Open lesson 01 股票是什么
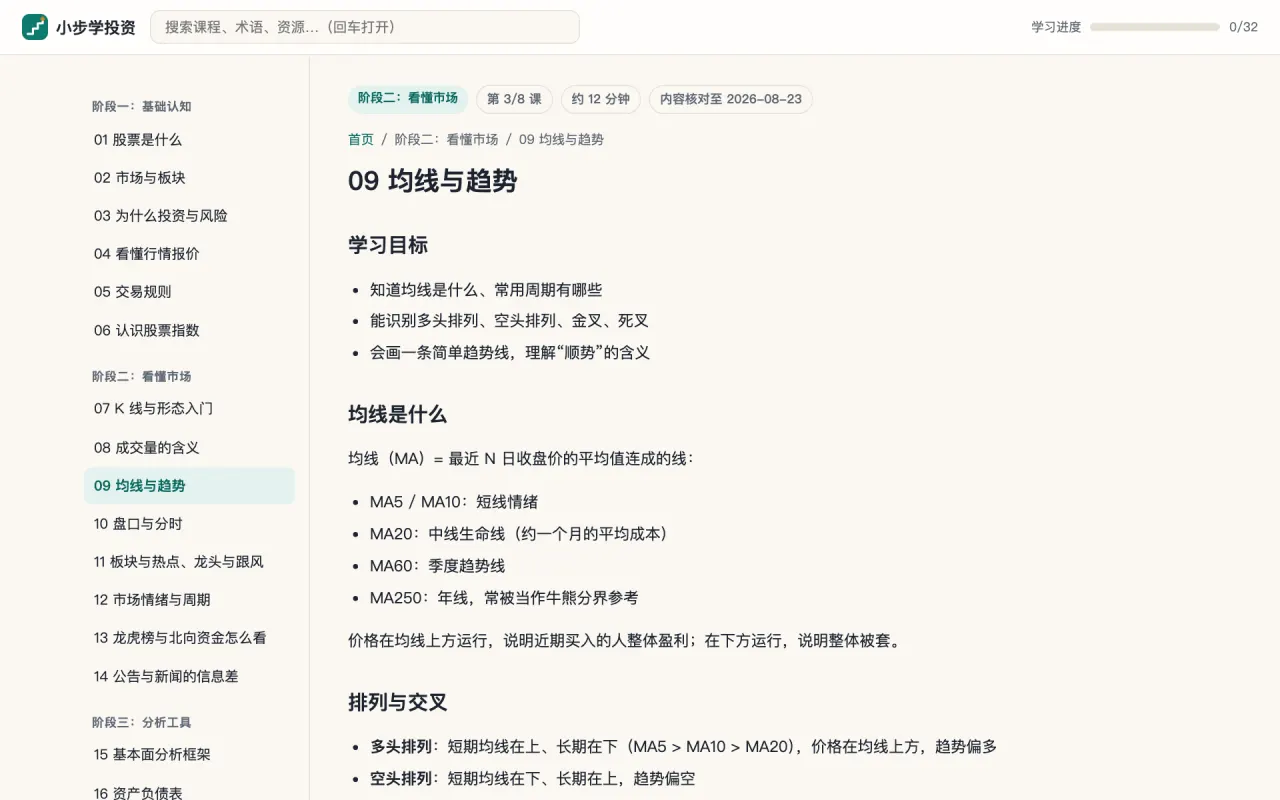Image resolution: width=1280 pixels, height=800 pixels. (189, 140)
